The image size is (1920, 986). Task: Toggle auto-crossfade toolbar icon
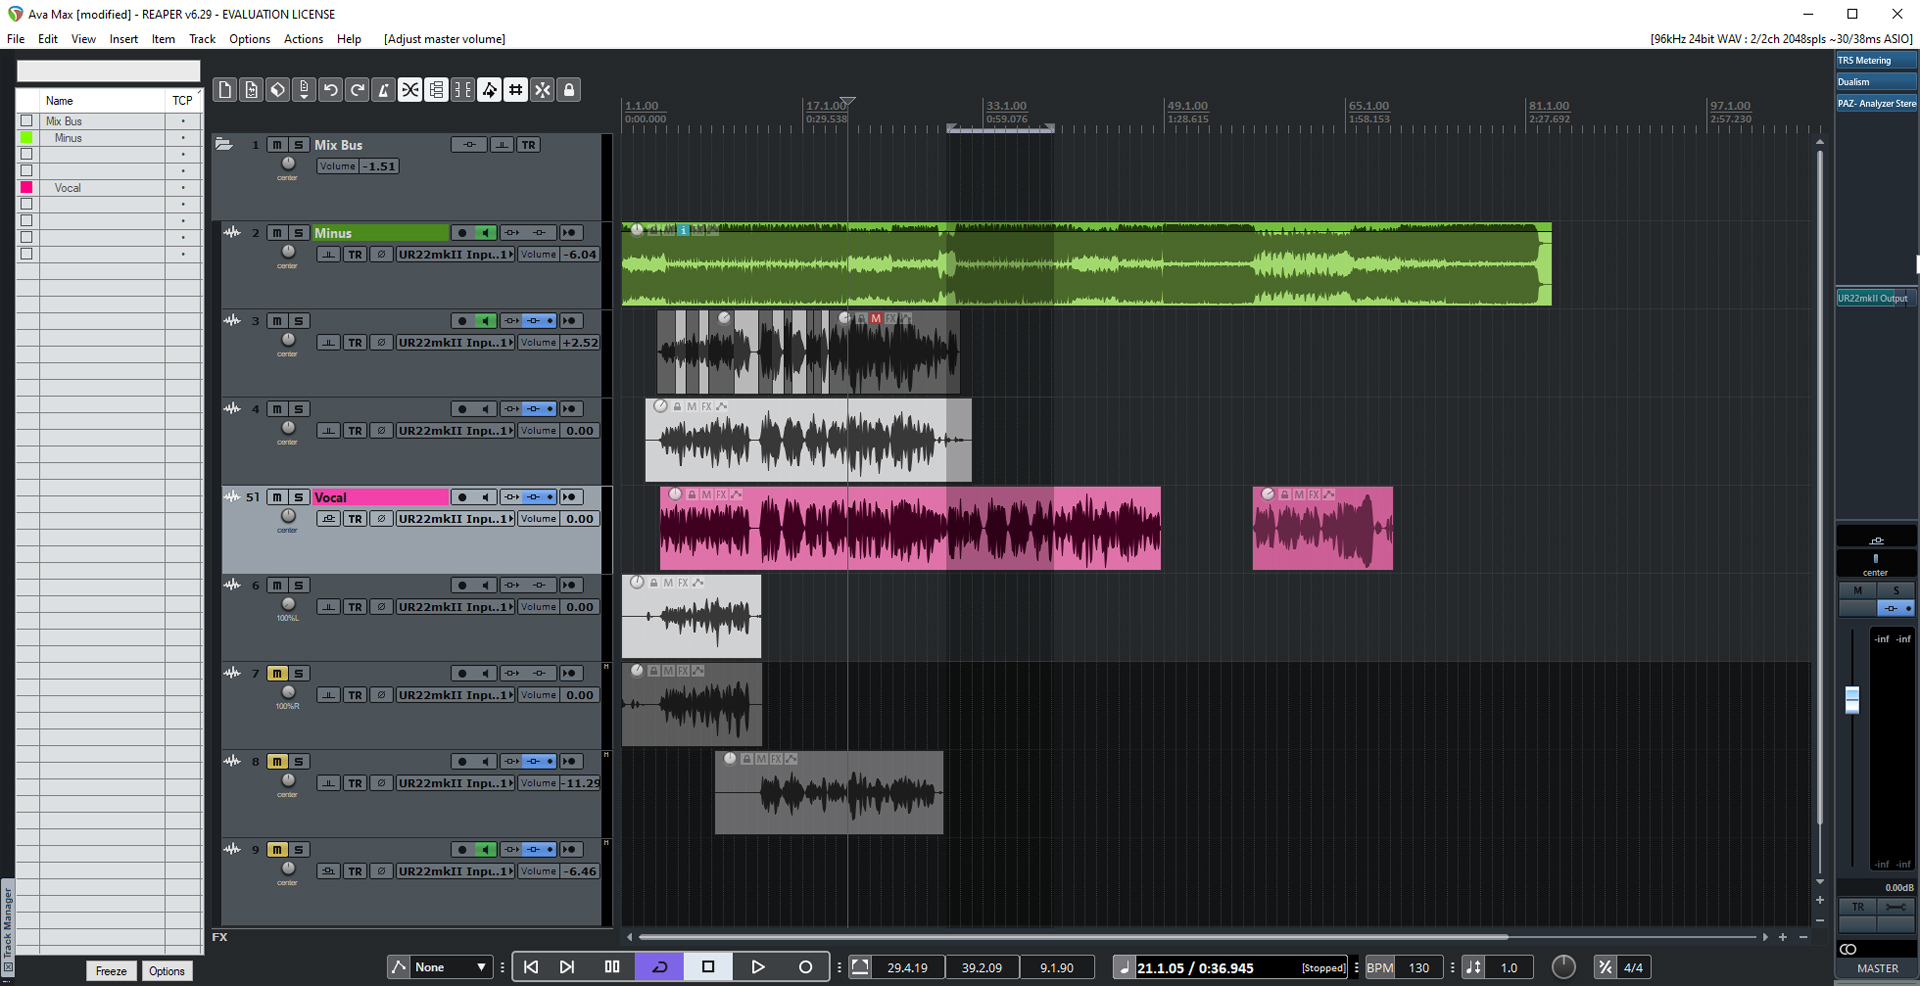410,90
